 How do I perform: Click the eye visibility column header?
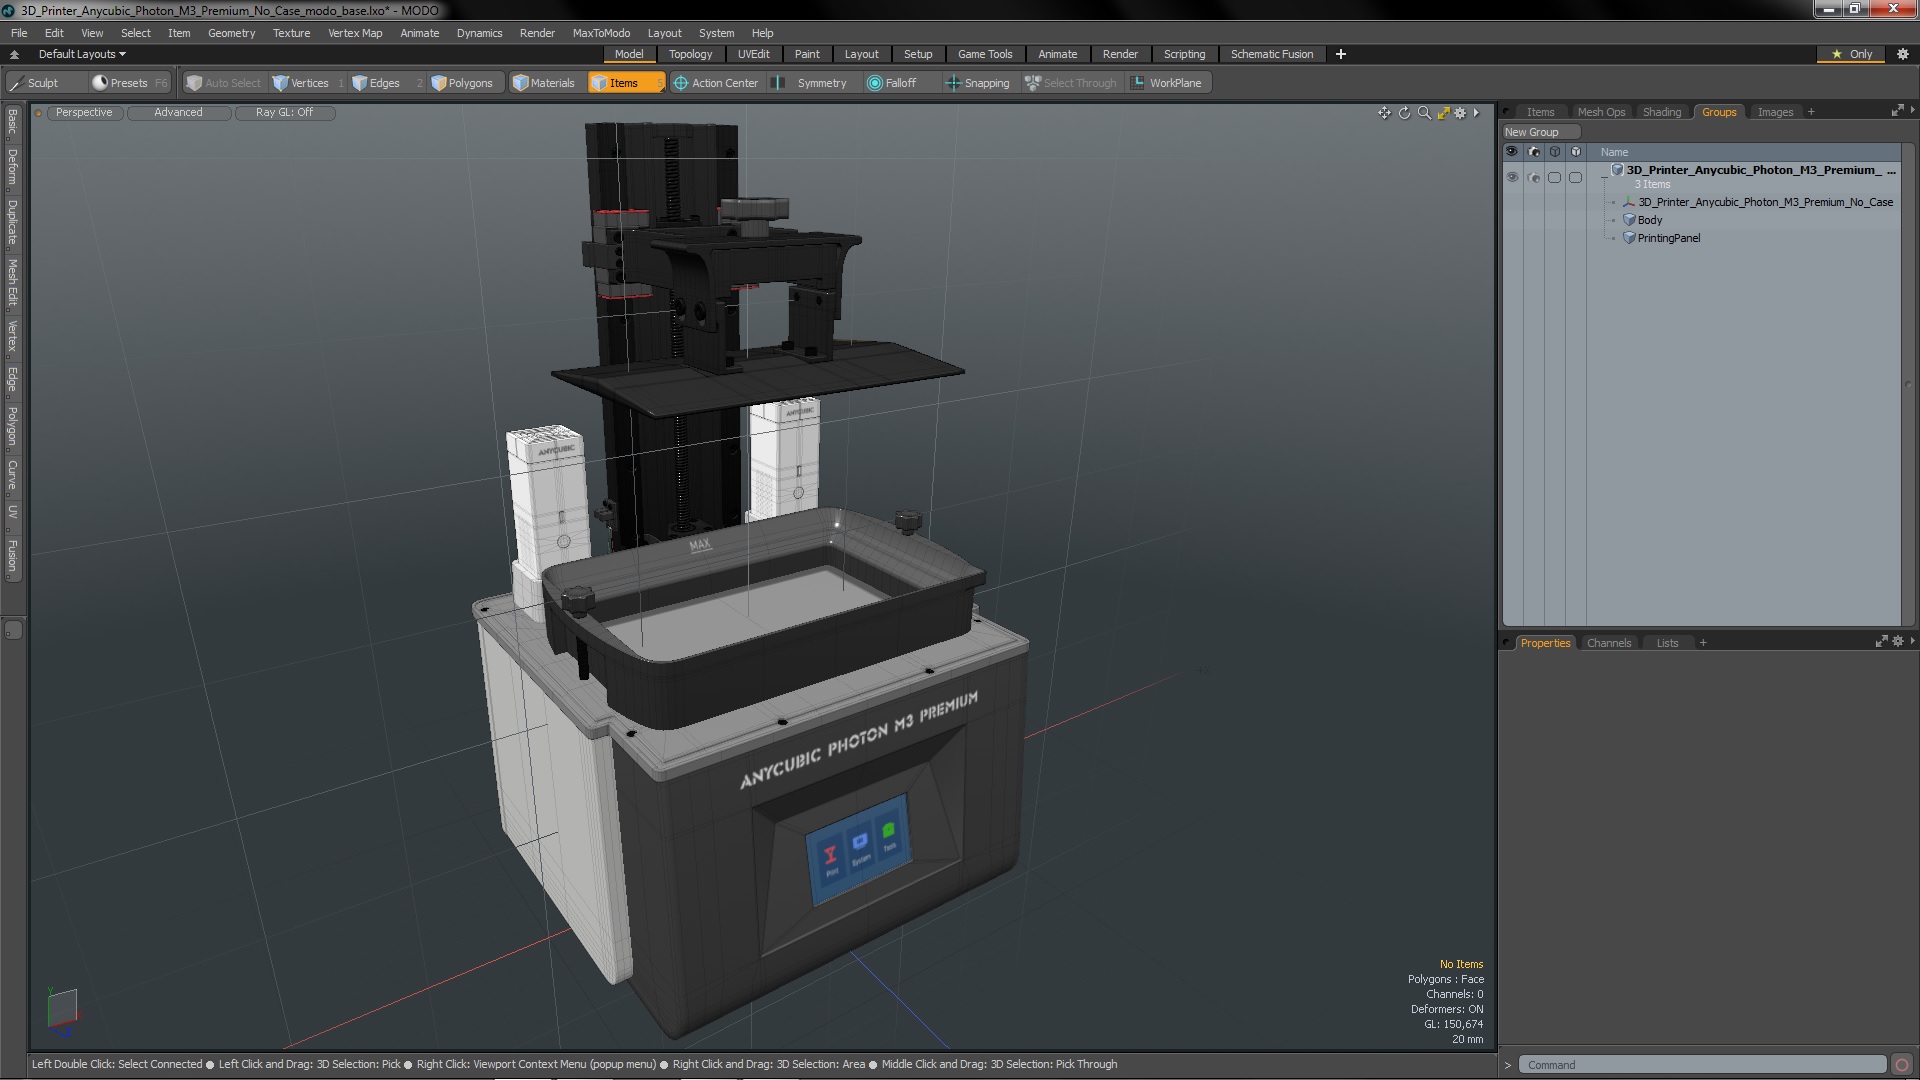(1512, 152)
